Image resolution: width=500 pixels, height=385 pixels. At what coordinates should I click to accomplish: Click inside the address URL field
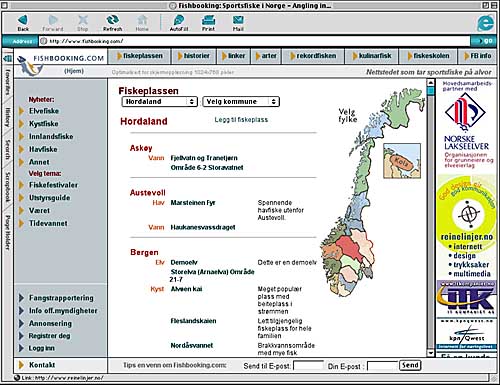(255, 41)
